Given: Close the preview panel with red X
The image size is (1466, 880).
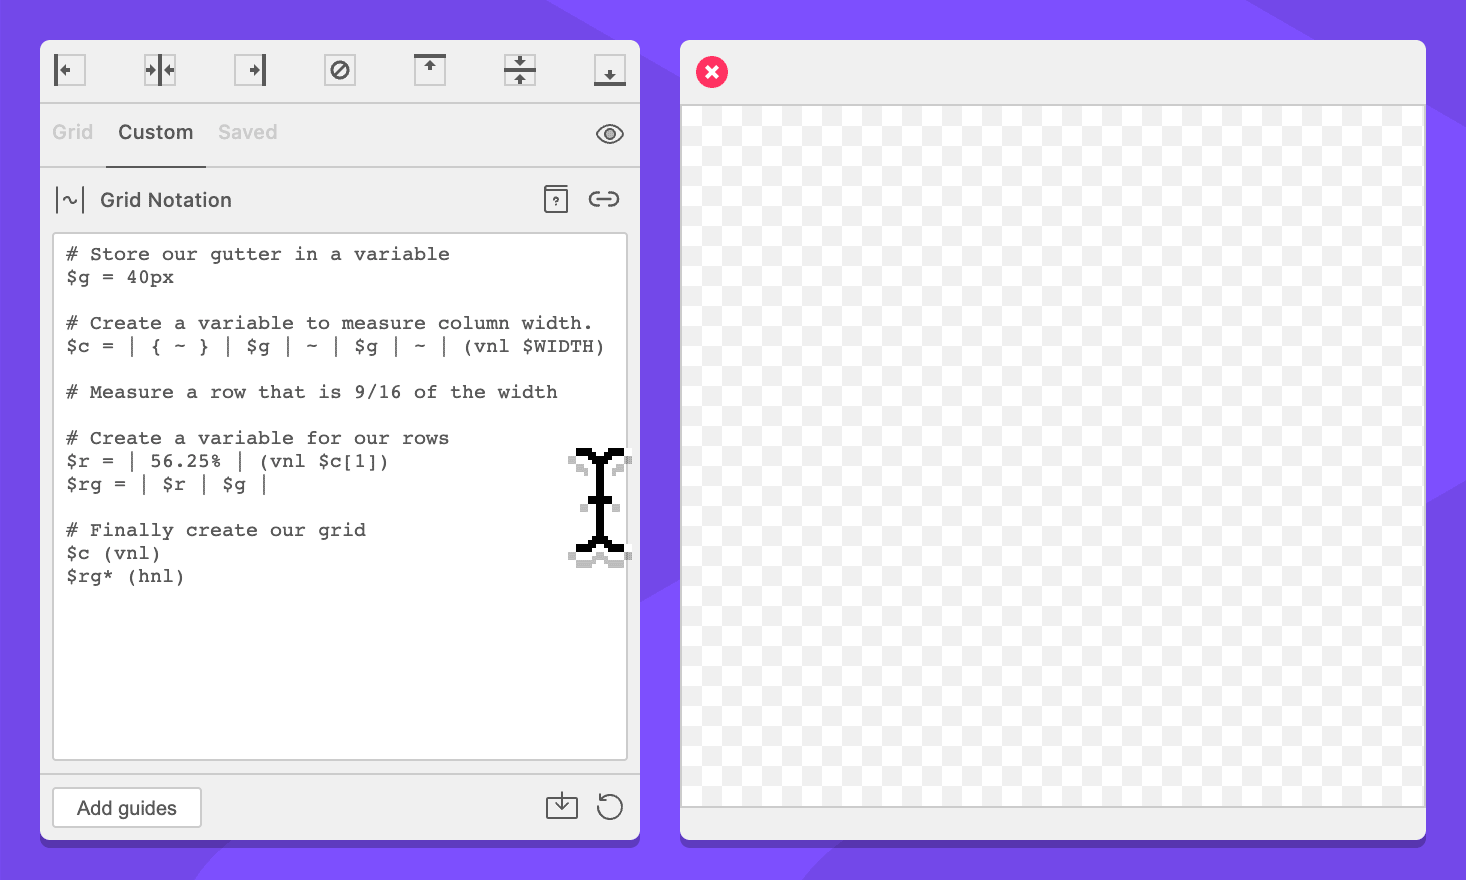Looking at the screenshot, I should coord(712,72).
